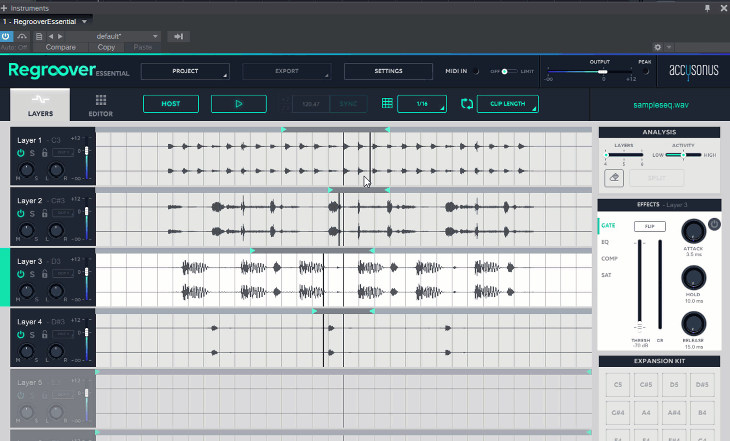Viewport: 730px width, 441px height.
Task: Go to next preset arrow
Action: click(x=60, y=36)
